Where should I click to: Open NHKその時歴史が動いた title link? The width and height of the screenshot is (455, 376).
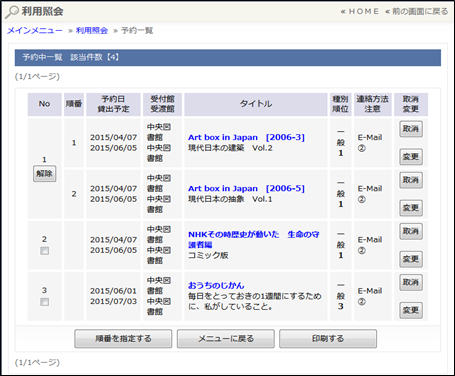coord(254,239)
